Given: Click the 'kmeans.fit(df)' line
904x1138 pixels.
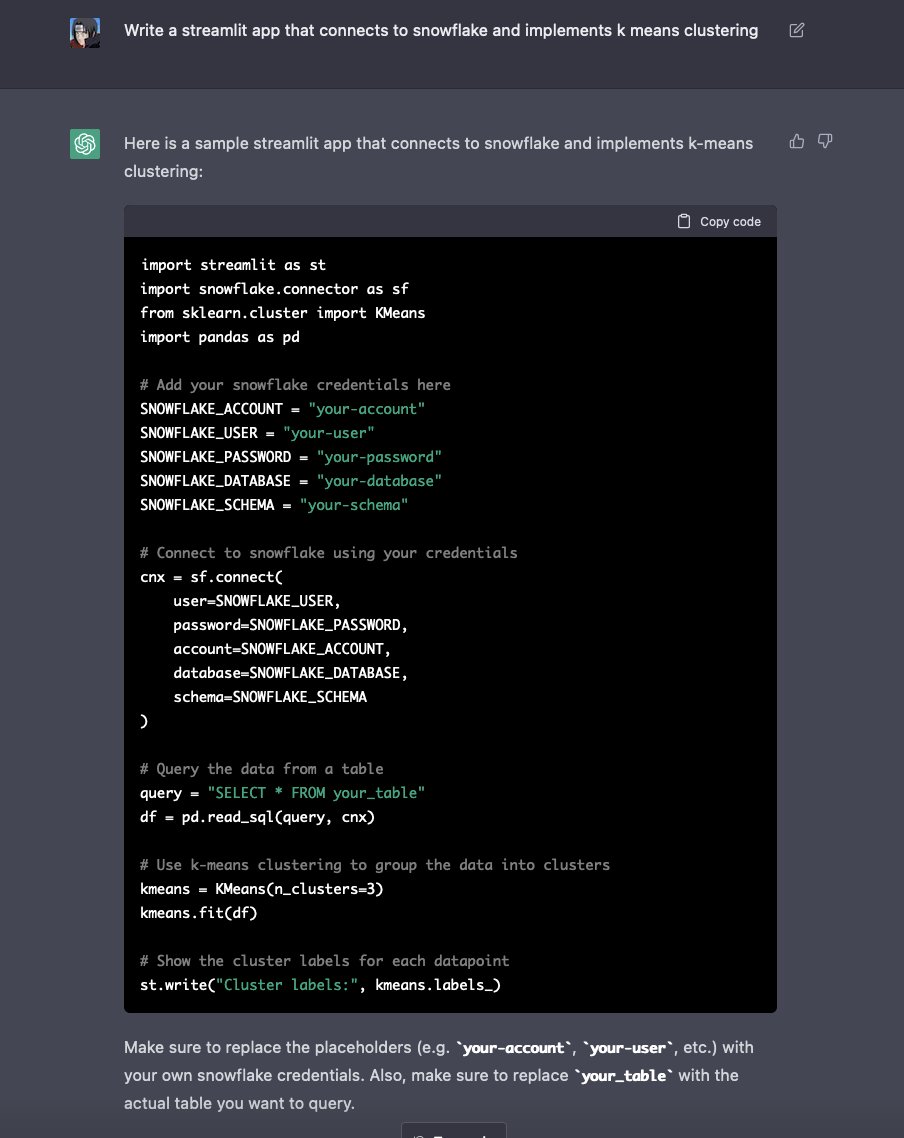Looking at the screenshot, I should (x=199, y=912).
